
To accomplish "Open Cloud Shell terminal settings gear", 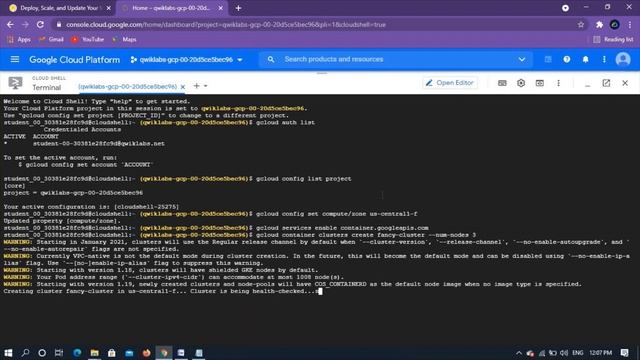I will coord(521,83).
